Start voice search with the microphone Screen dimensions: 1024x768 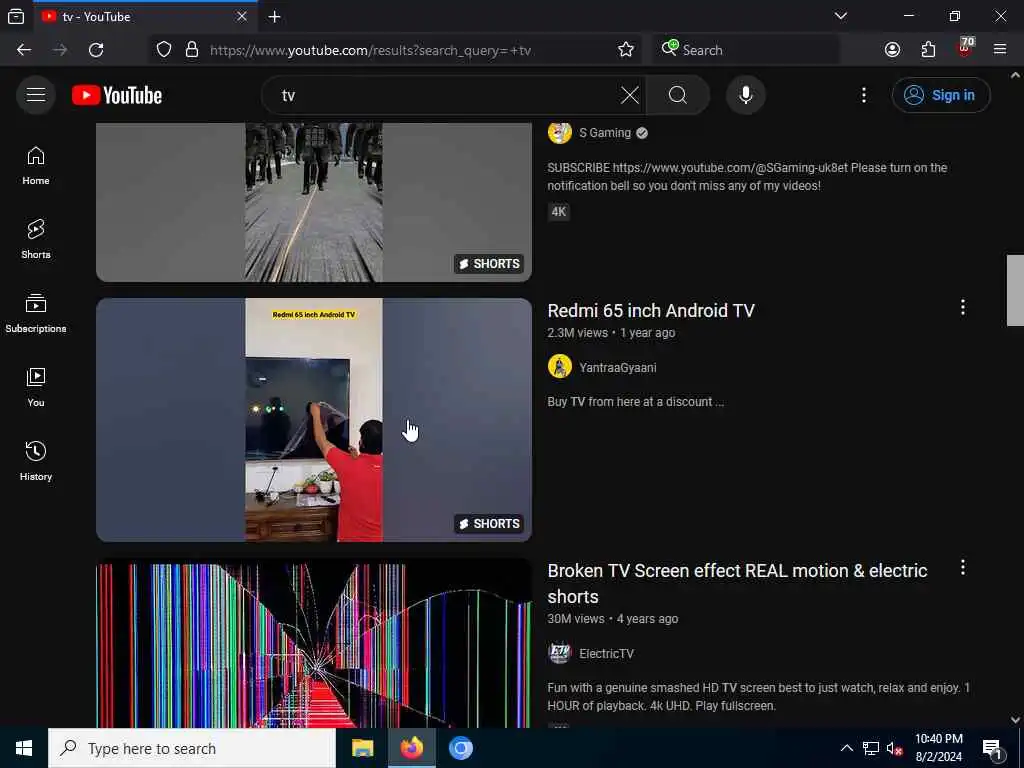tap(745, 95)
